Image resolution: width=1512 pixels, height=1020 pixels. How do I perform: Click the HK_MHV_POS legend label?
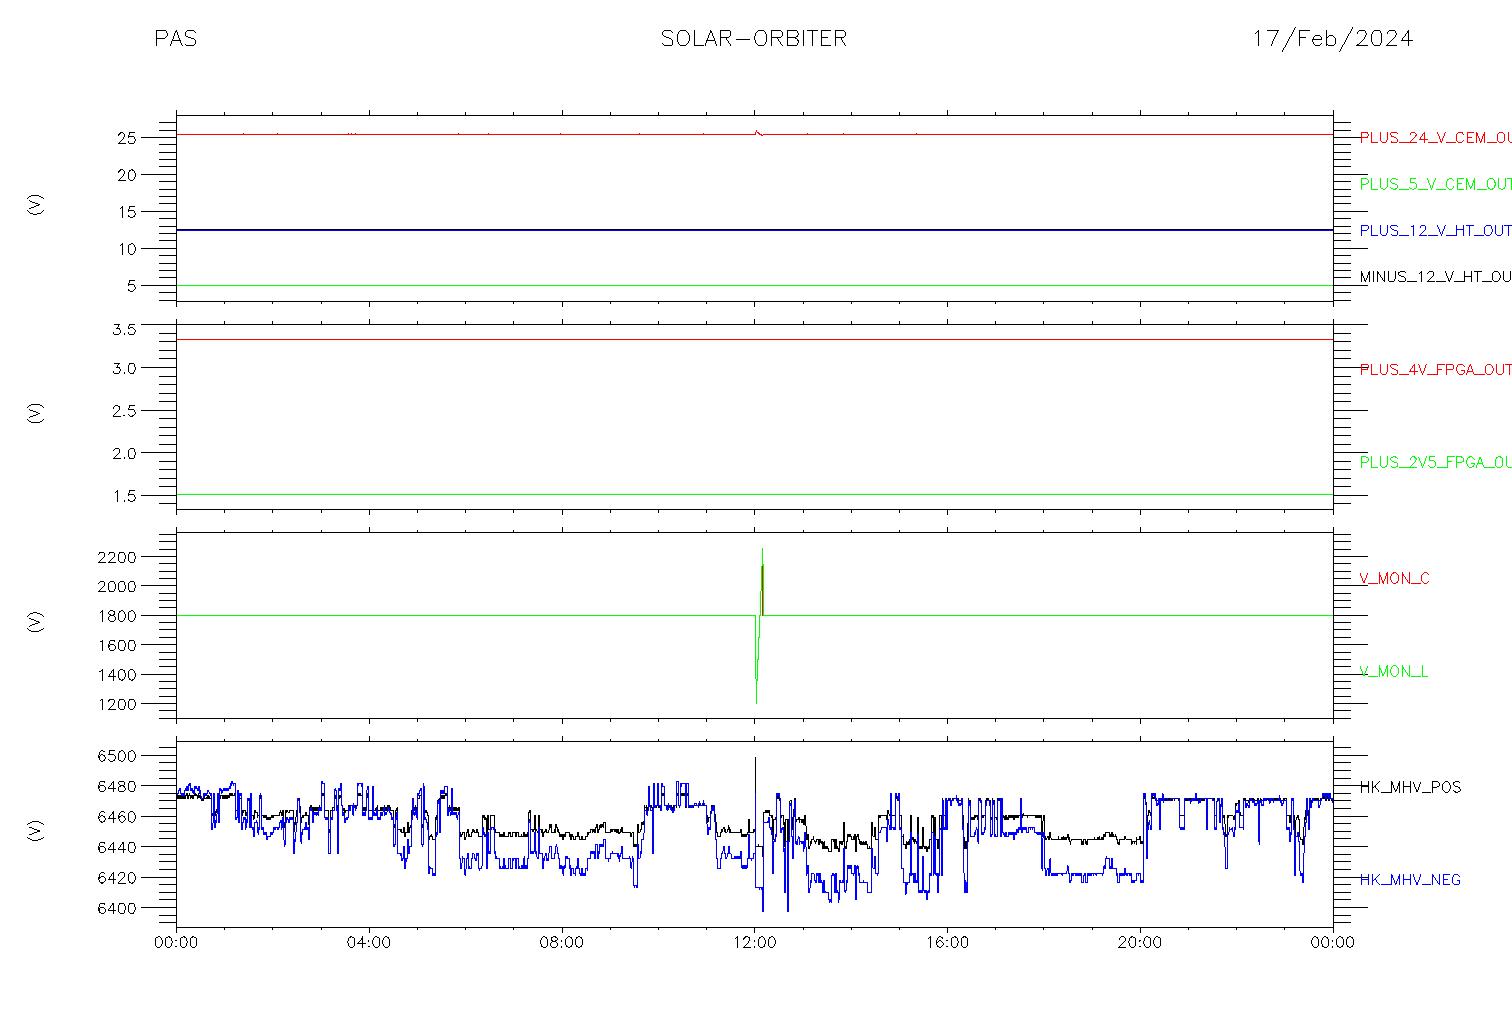[1410, 788]
